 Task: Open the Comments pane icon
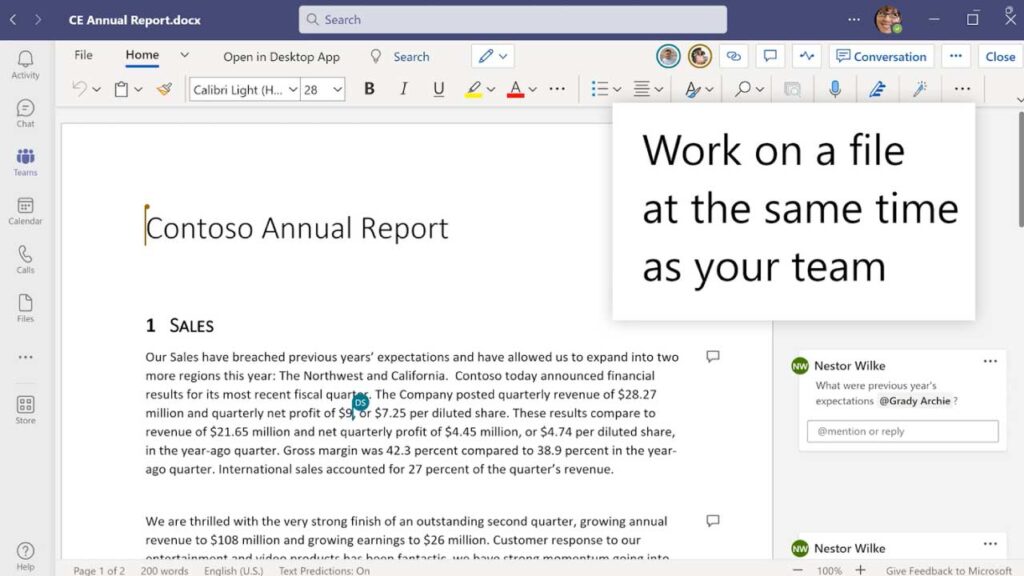point(770,56)
